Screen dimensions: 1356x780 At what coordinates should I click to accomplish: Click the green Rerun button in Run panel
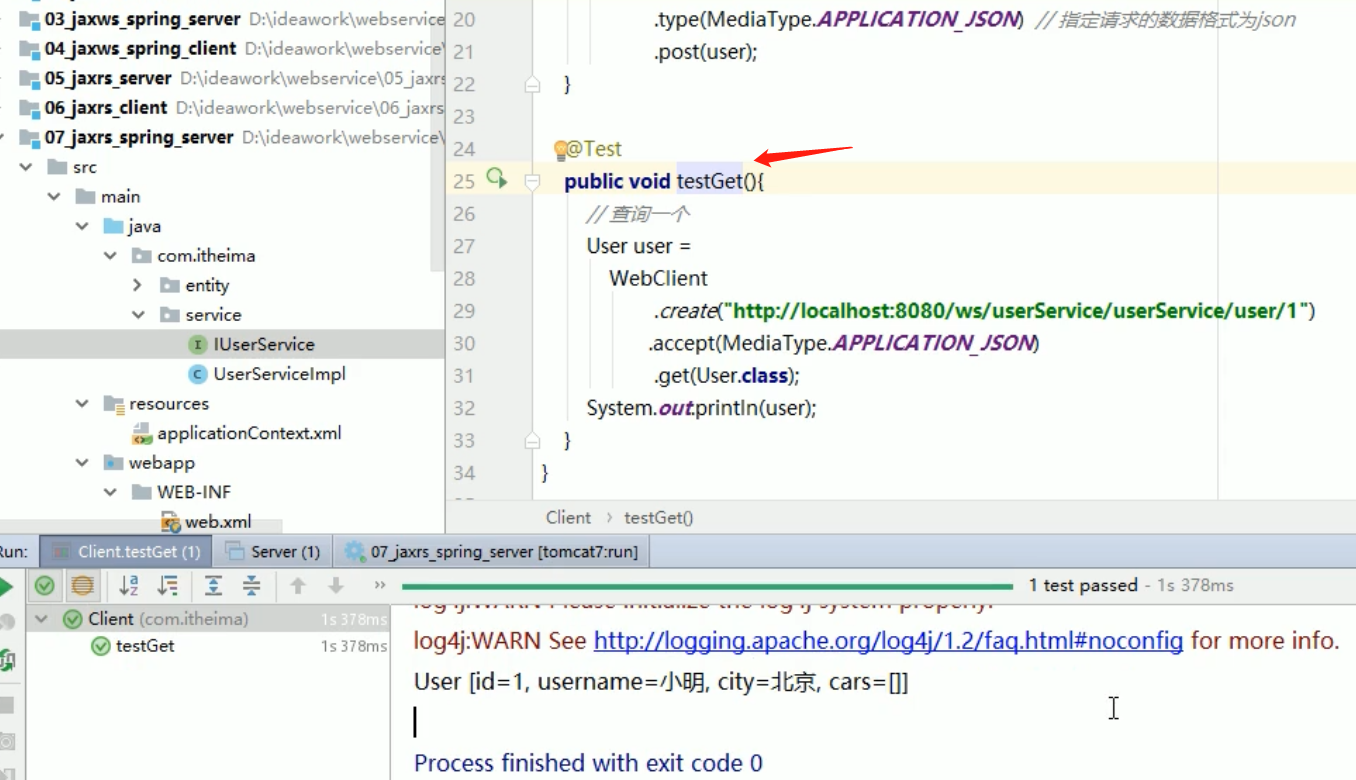5,586
